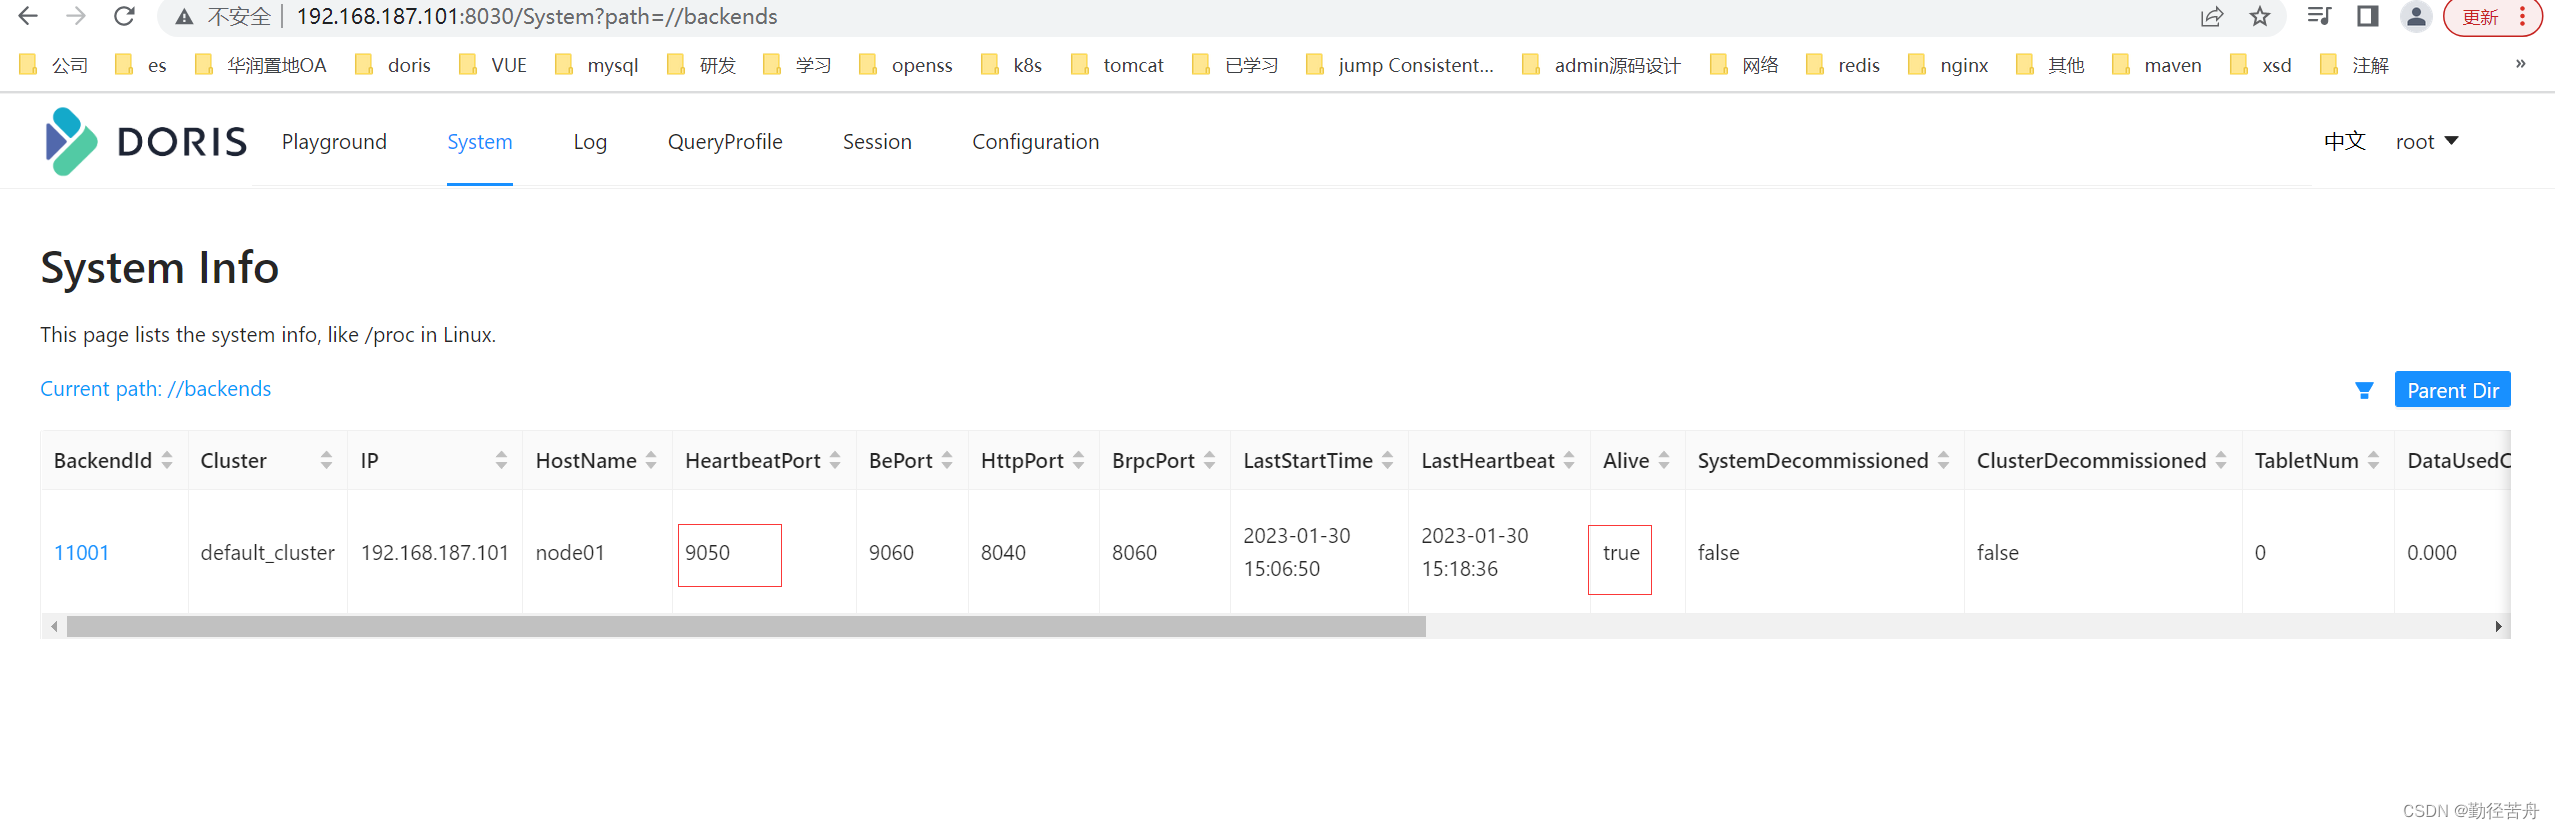2555x829 pixels.
Task: Open jump Consistent bookmark folder
Action: coord(1400,65)
